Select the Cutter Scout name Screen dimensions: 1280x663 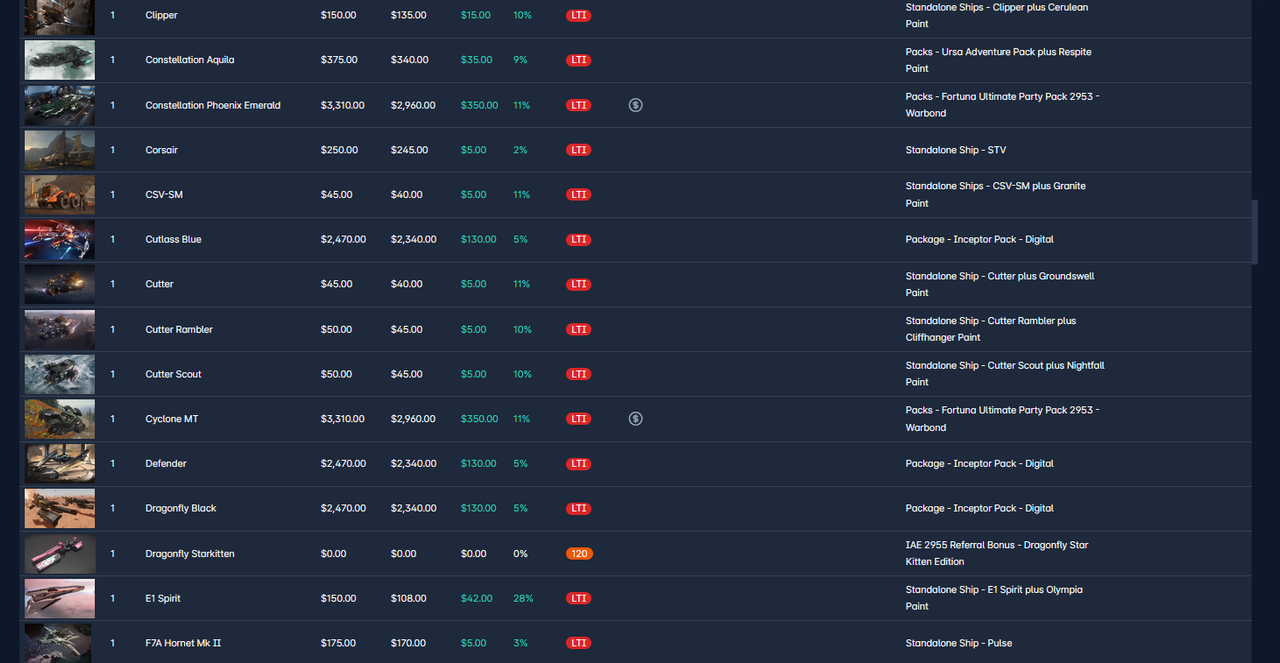coord(173,374)
